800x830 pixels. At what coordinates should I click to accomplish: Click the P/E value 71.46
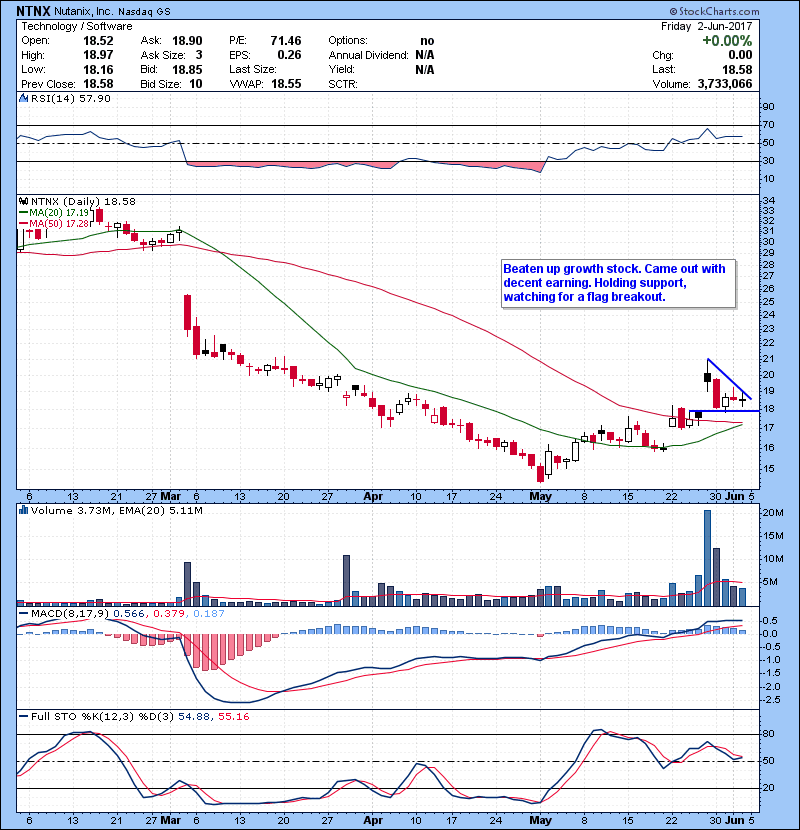click(286, 41)
